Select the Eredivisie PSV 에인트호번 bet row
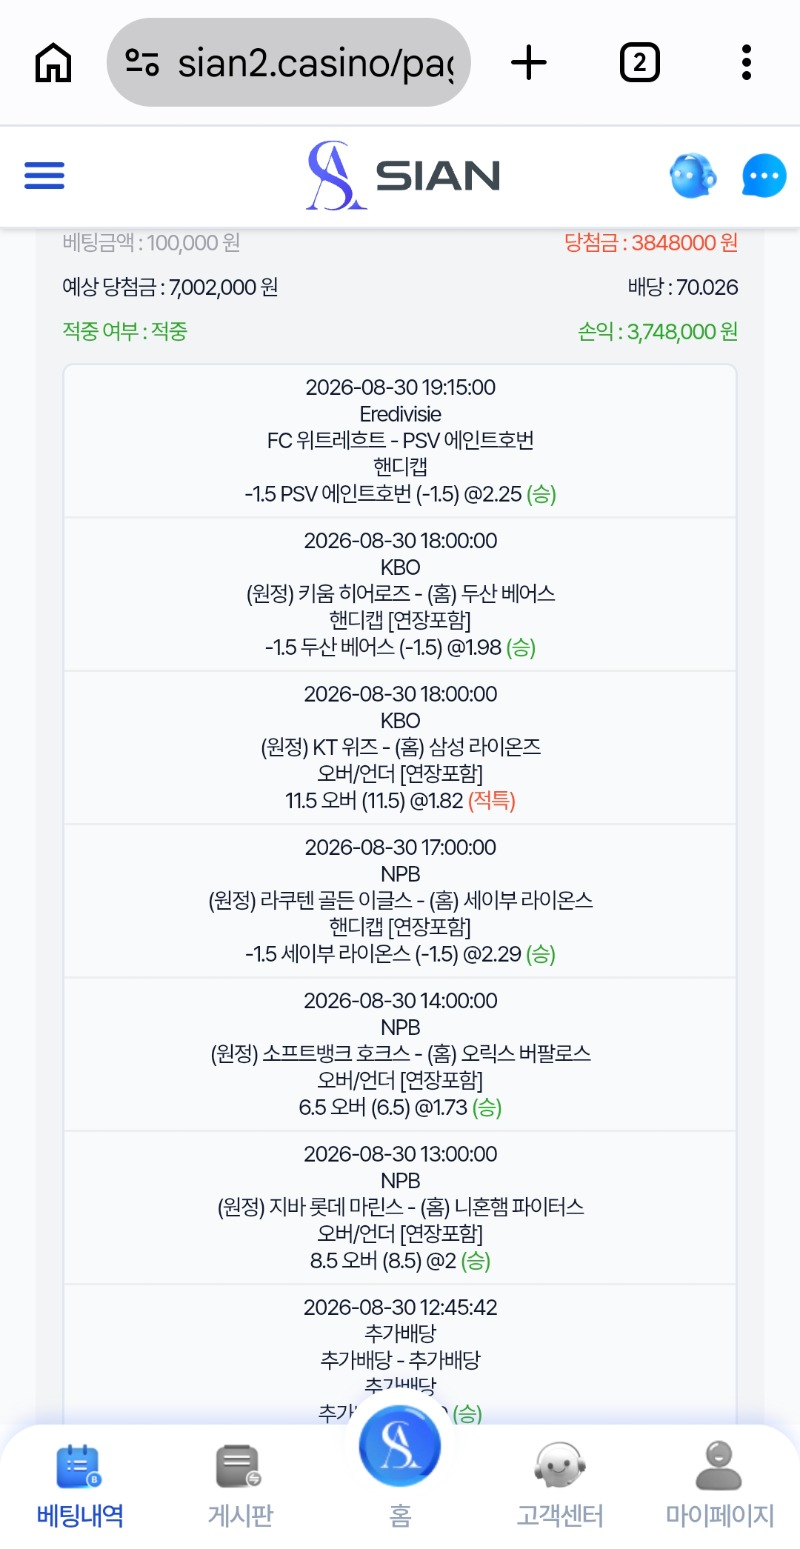 400,441
